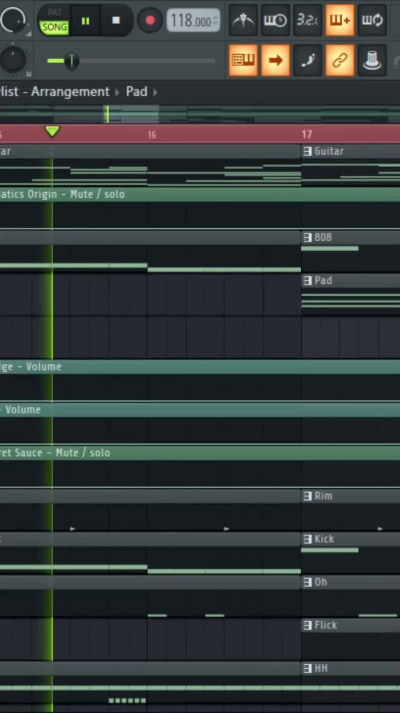This screenshot has height=713, width=400.
Task: Toggle the metronome icon
Action: (x=243, y=20)
